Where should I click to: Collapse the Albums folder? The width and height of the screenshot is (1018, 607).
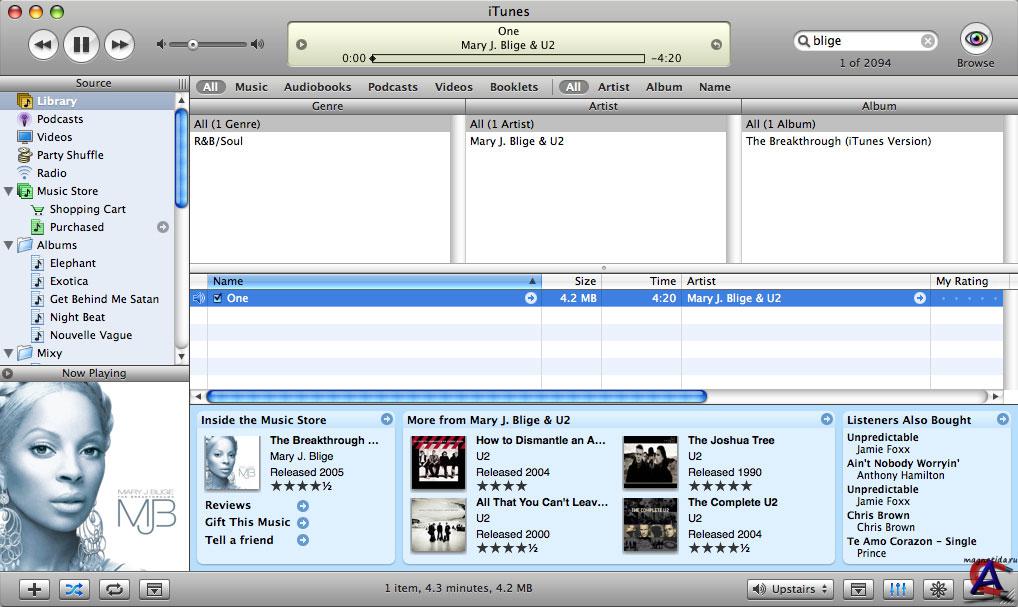pos(9,245)
